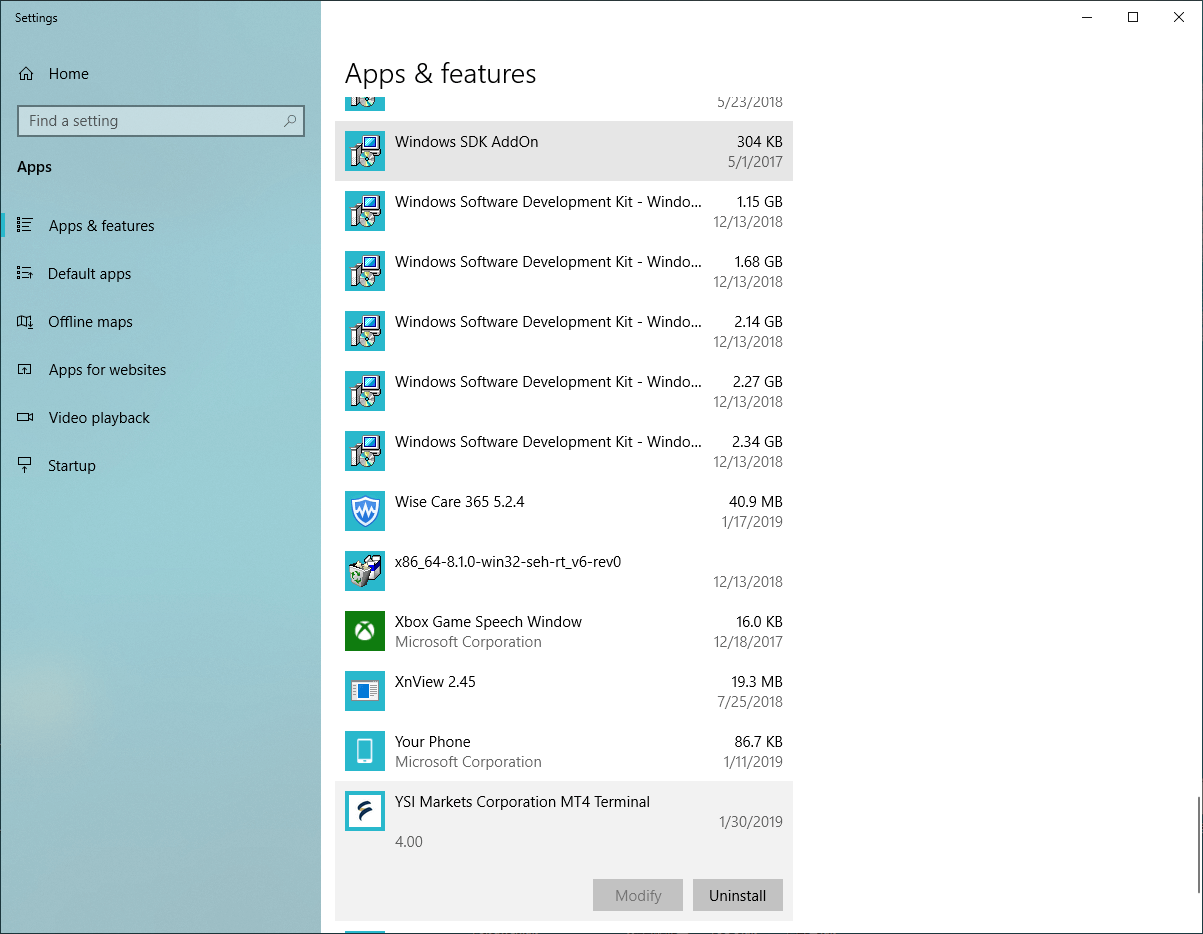Select XnView 2.45 entry name

(435, 682)
